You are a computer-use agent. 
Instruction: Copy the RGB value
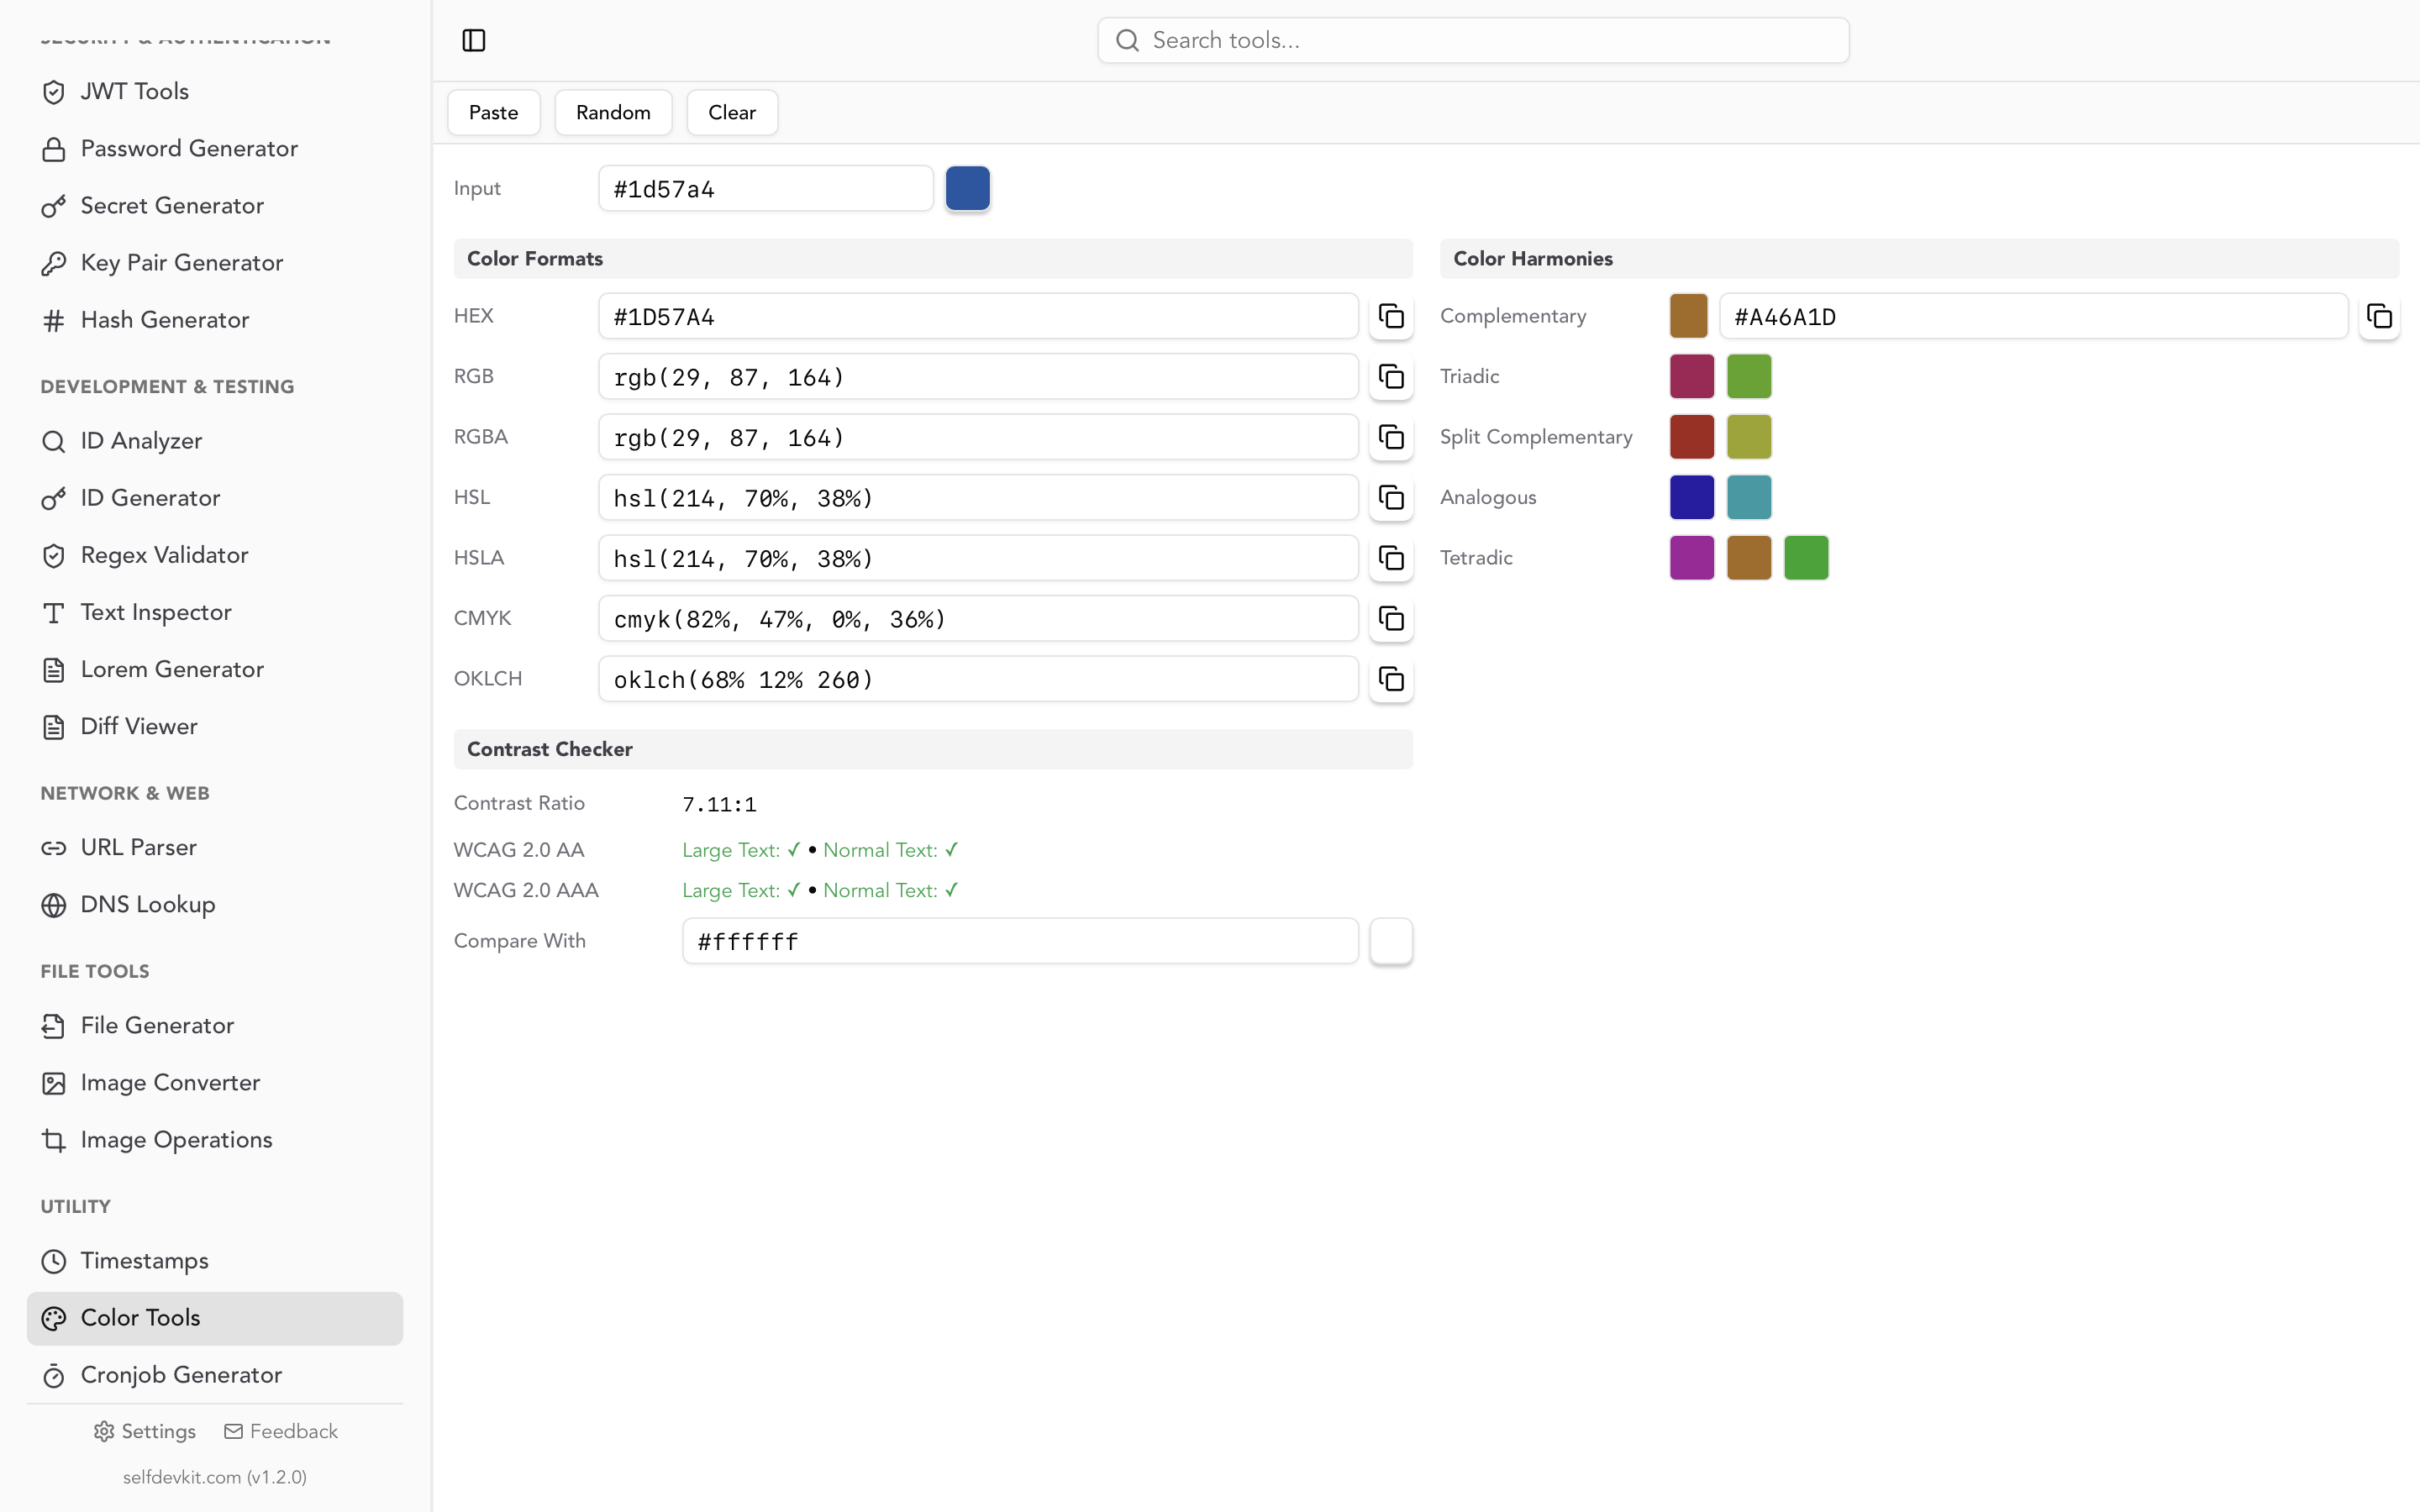coord(1391,377)
